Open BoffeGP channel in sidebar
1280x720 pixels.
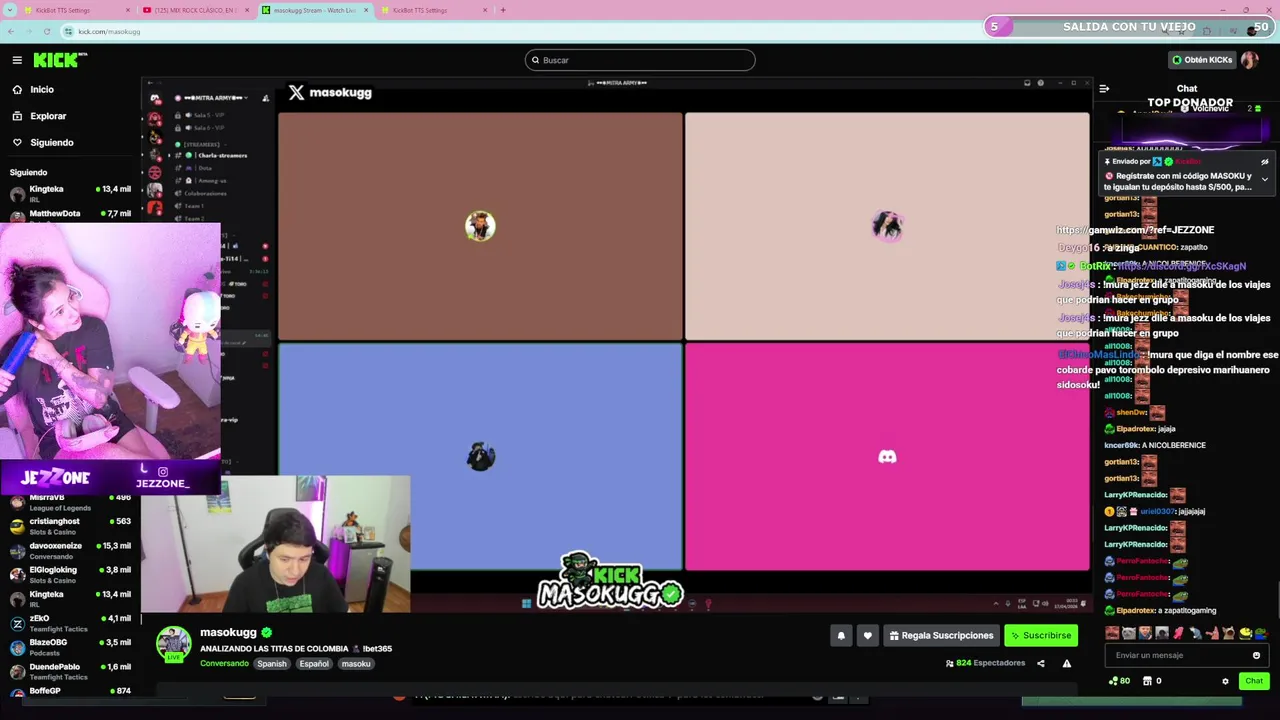(68, 692)
